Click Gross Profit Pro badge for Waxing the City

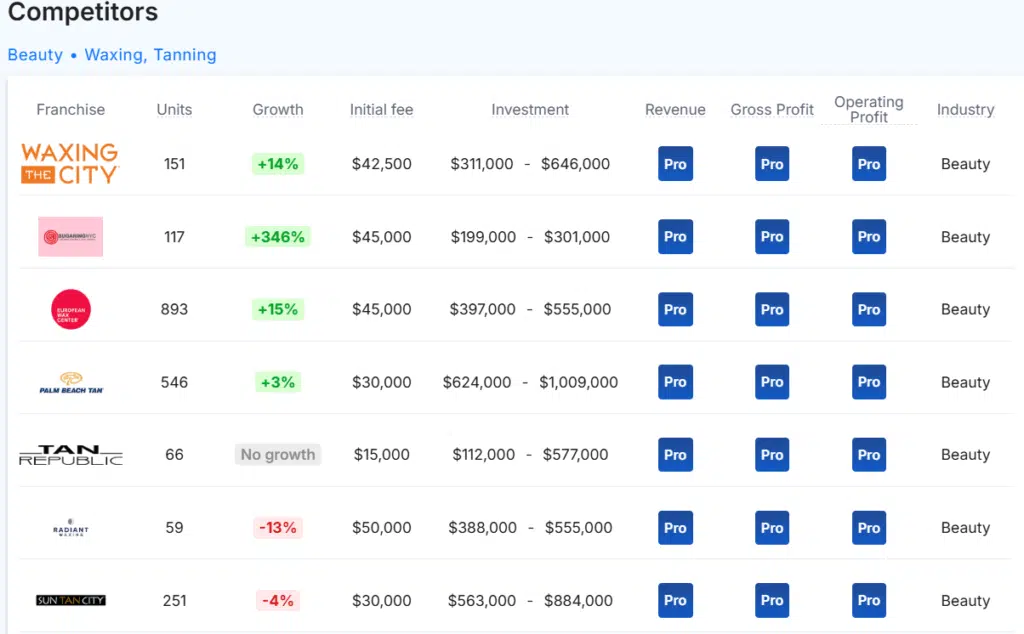(x=772, y=164)
